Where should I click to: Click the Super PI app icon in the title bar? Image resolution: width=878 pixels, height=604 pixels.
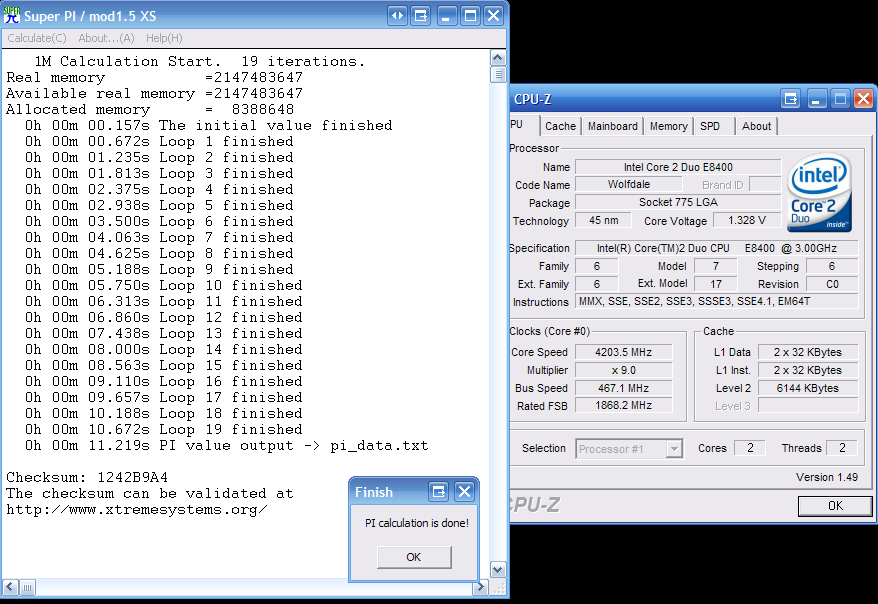11,15
